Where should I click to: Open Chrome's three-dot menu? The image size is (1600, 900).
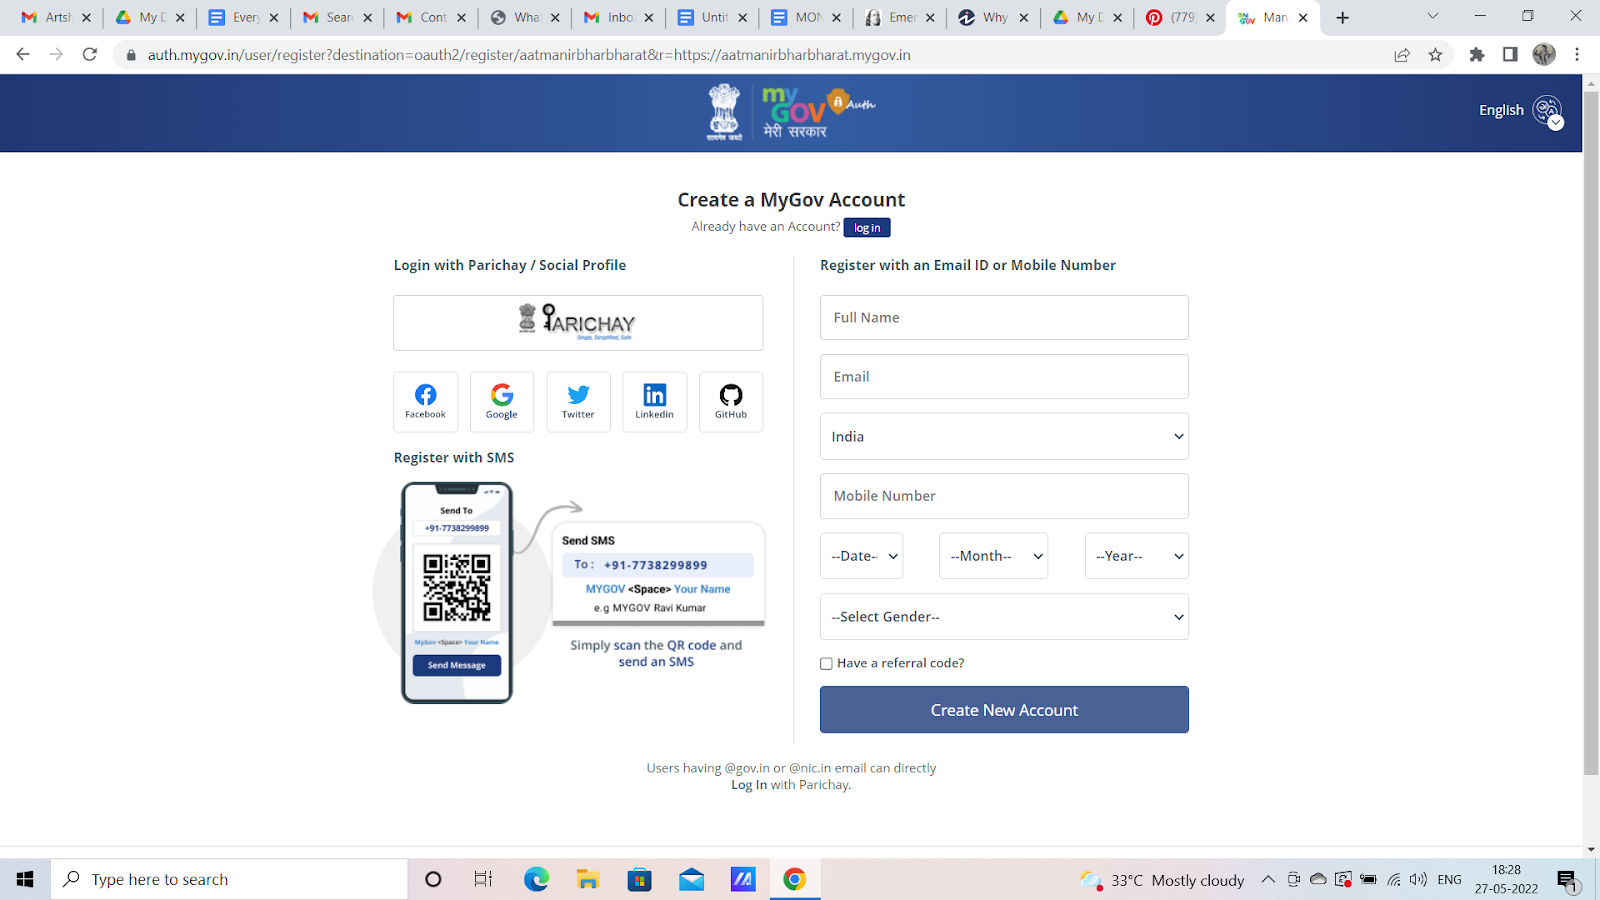[1577, 55]
